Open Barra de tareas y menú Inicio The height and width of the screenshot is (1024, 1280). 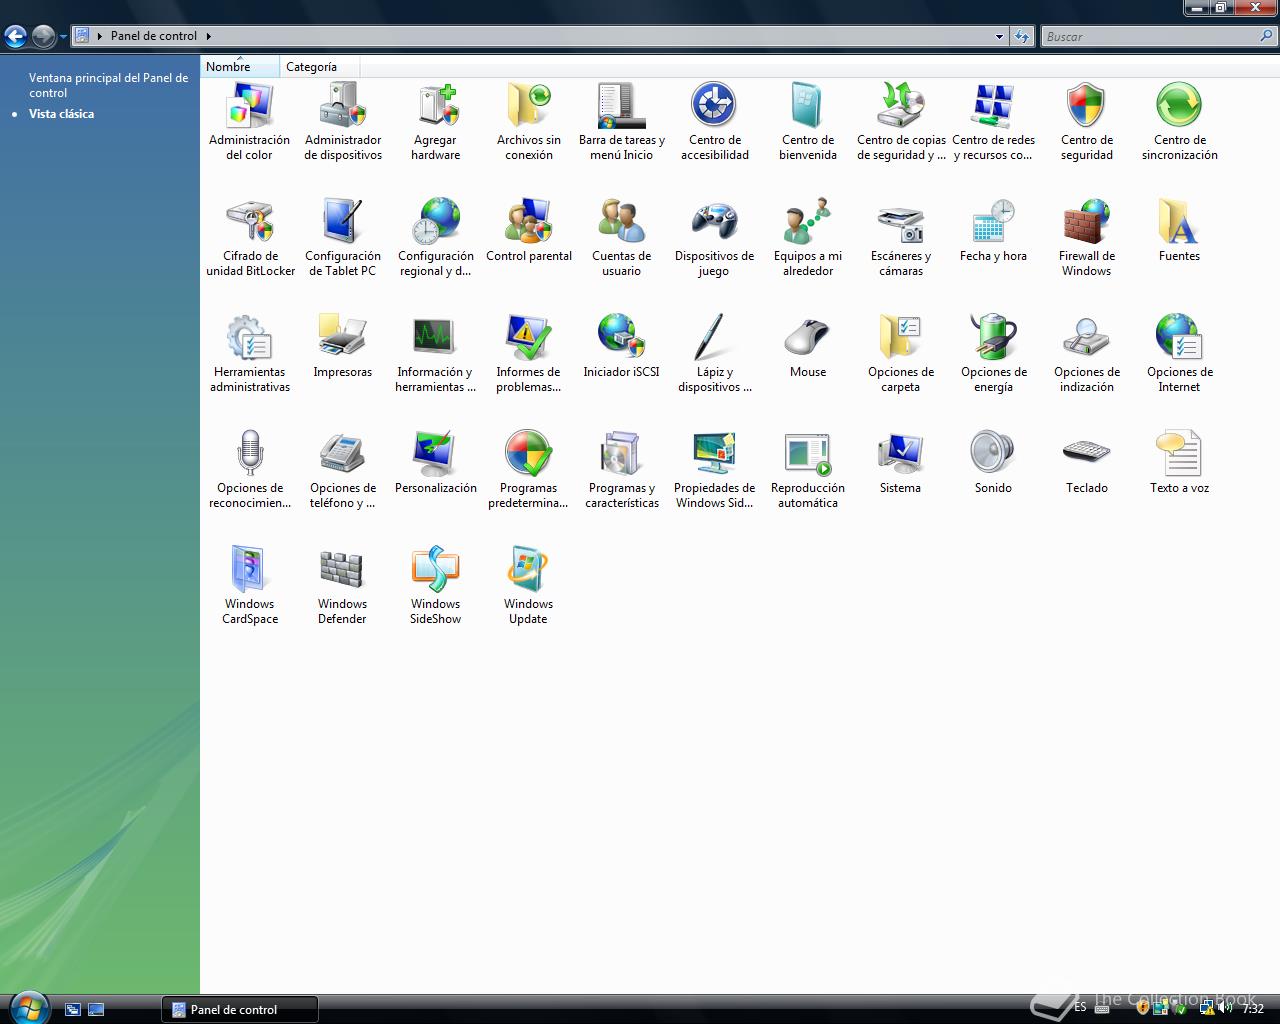[x=621, y=122]
